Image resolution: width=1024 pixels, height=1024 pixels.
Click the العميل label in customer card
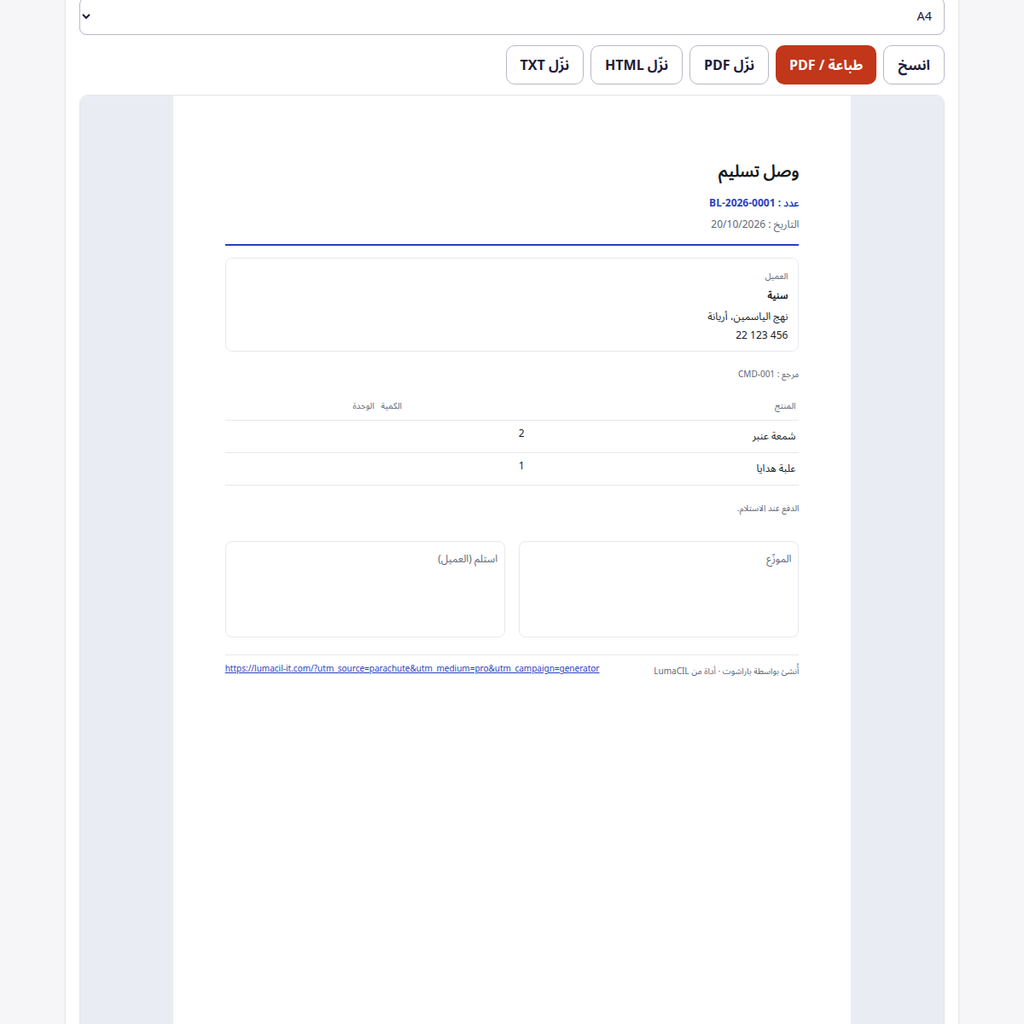click(x=776, y=276)
